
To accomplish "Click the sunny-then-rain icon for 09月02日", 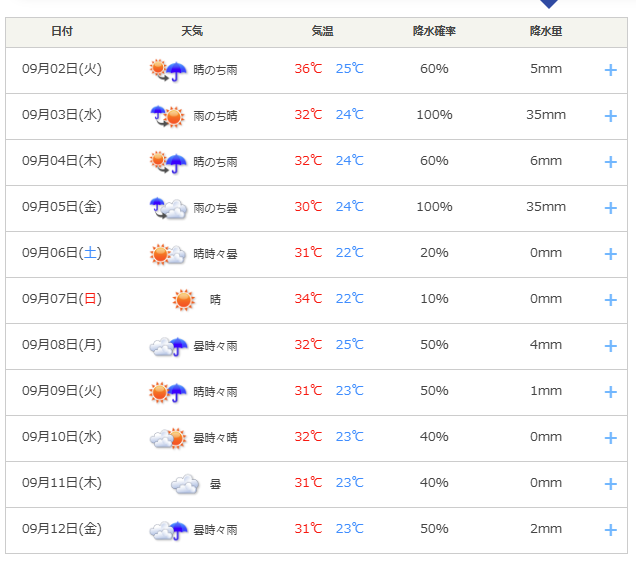I will [168, 70].
